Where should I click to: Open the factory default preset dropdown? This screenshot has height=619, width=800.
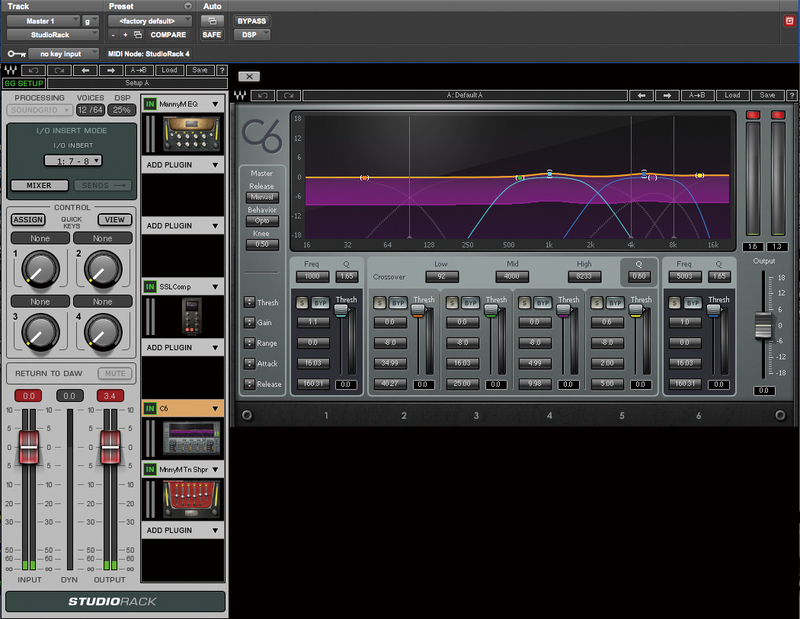149,21
